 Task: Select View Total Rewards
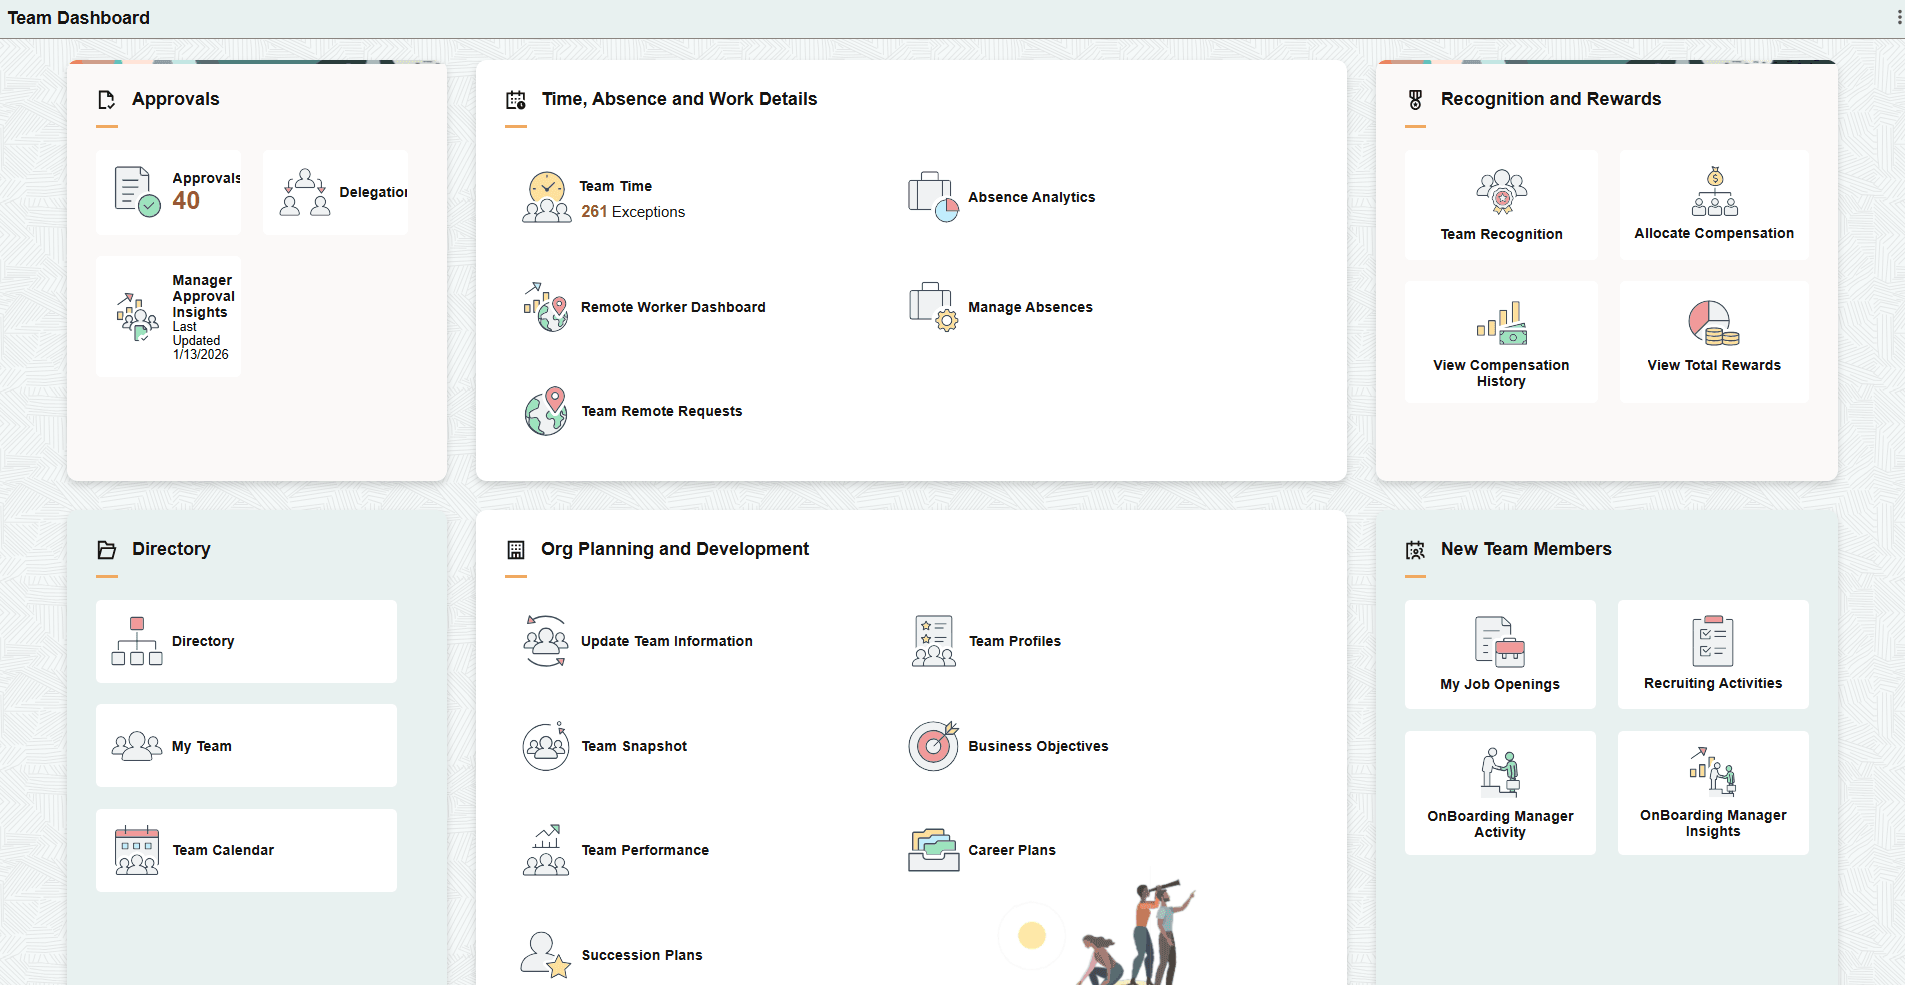[1713, 340]
